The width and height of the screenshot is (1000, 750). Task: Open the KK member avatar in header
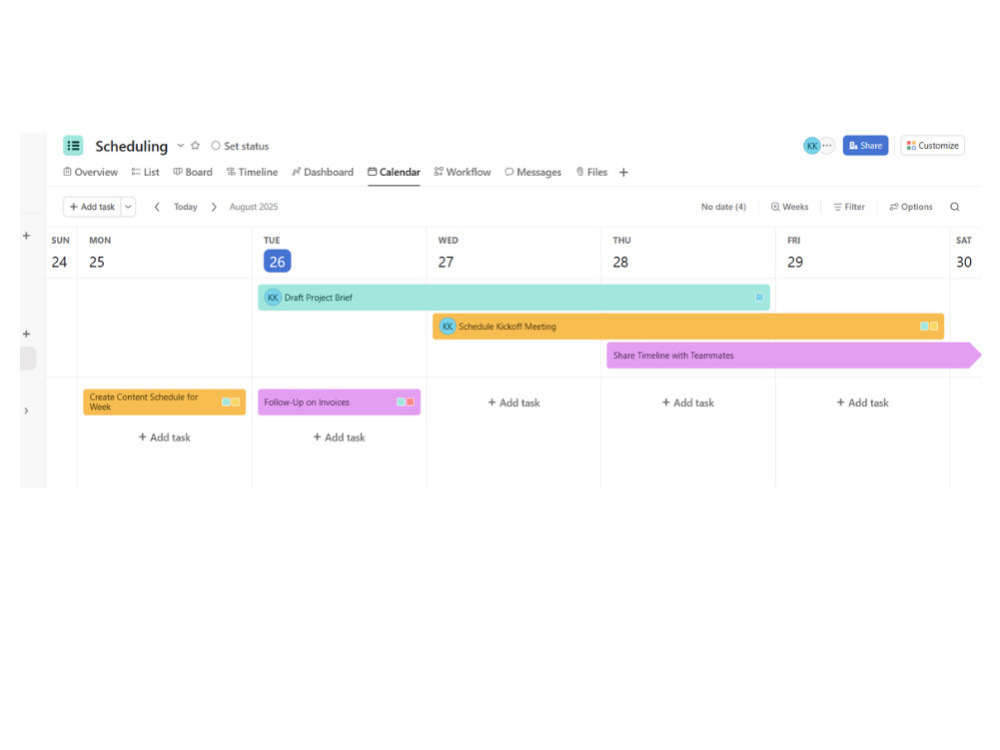tap(811, 145)
